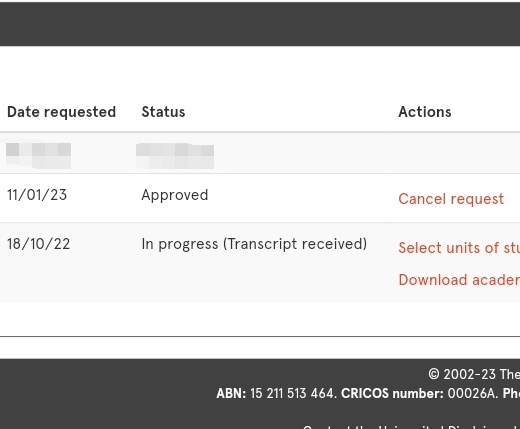Click the empty Actions cell in first row
This screenshot has width=520, height=429.
tap(455, 153)
